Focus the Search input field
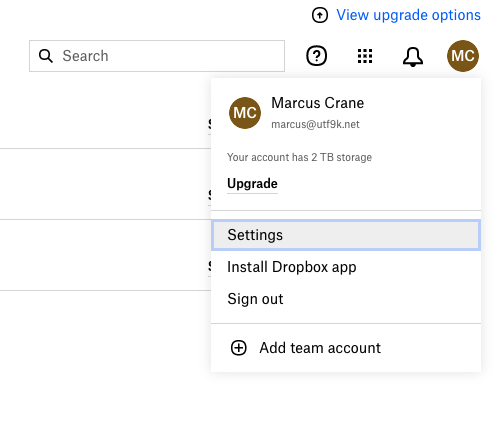 click(x=157, y=56)
